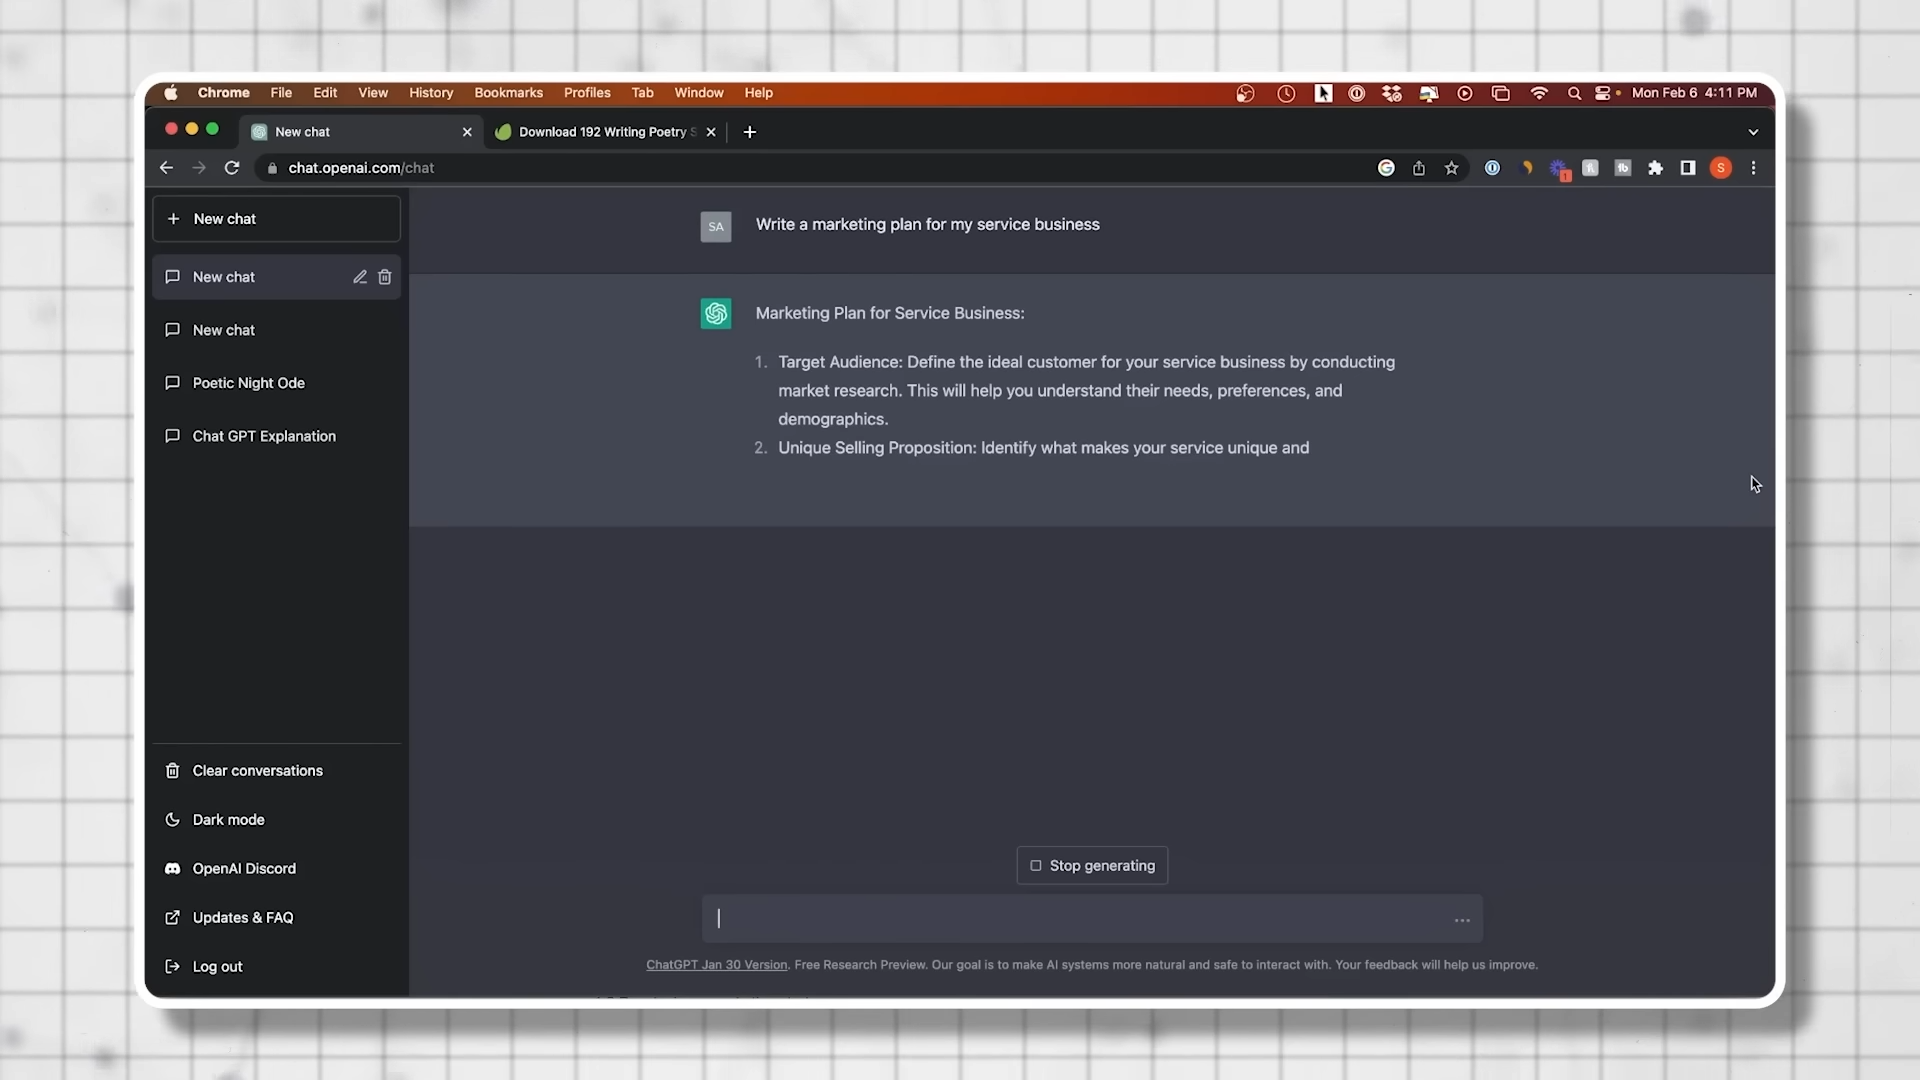Open the ChatGPT Jan 30 Version link
The width and height of the screenshot is (1920, 1080).
coord(716,965)
